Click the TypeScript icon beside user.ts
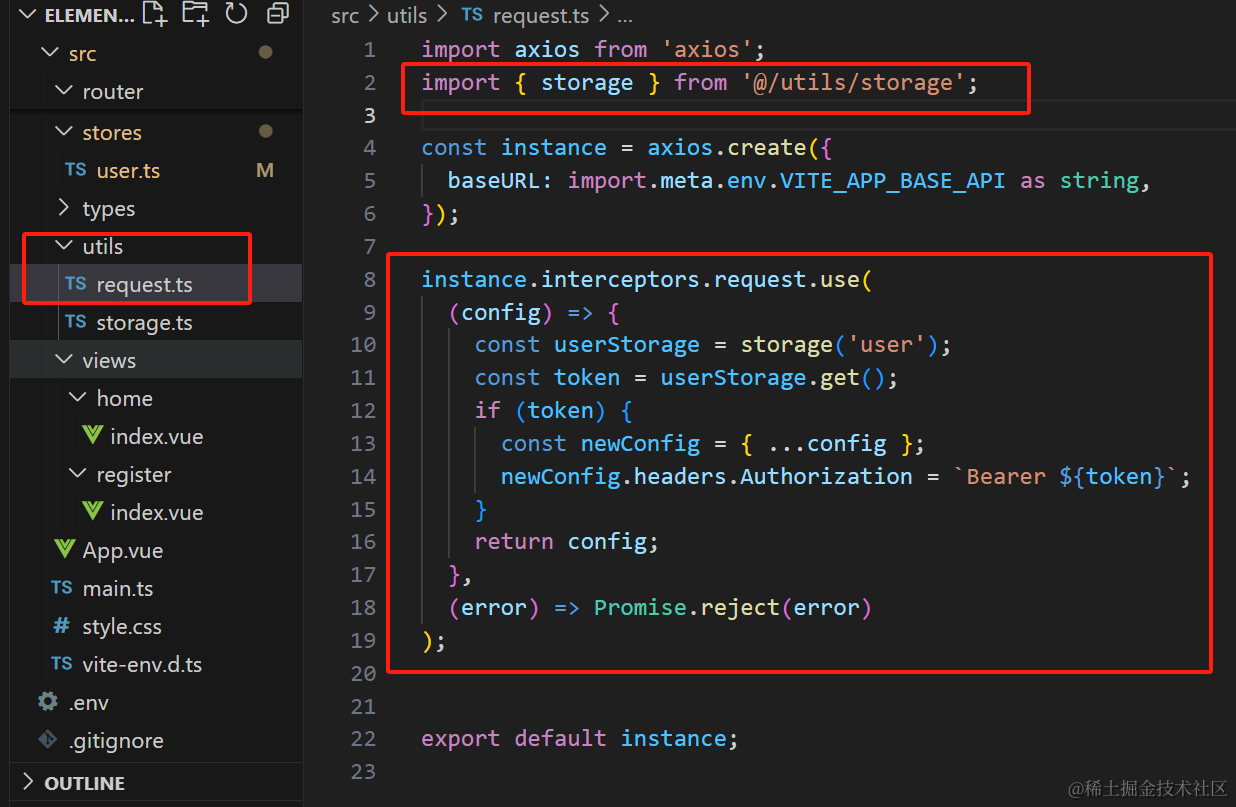The image size is (1236, 807). [x=76, y=170]
